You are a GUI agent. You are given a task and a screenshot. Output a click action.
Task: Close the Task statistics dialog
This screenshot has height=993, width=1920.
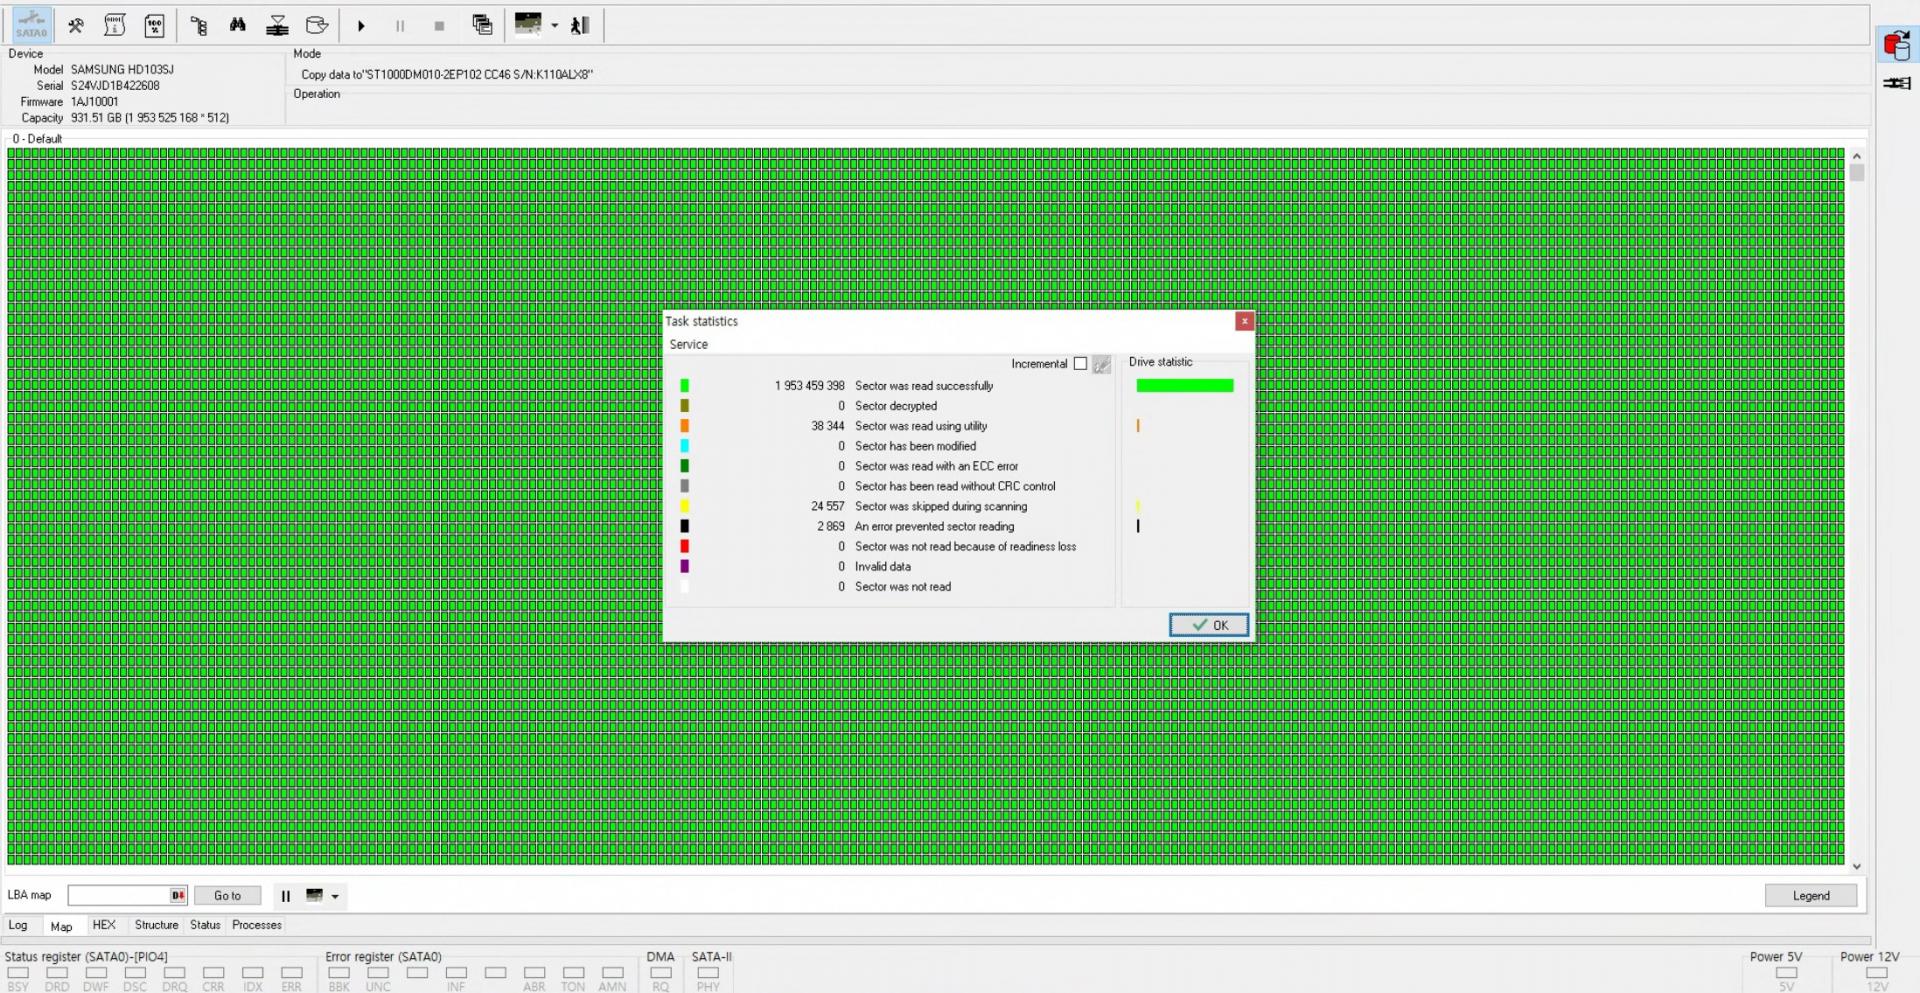coord(1244,321)
